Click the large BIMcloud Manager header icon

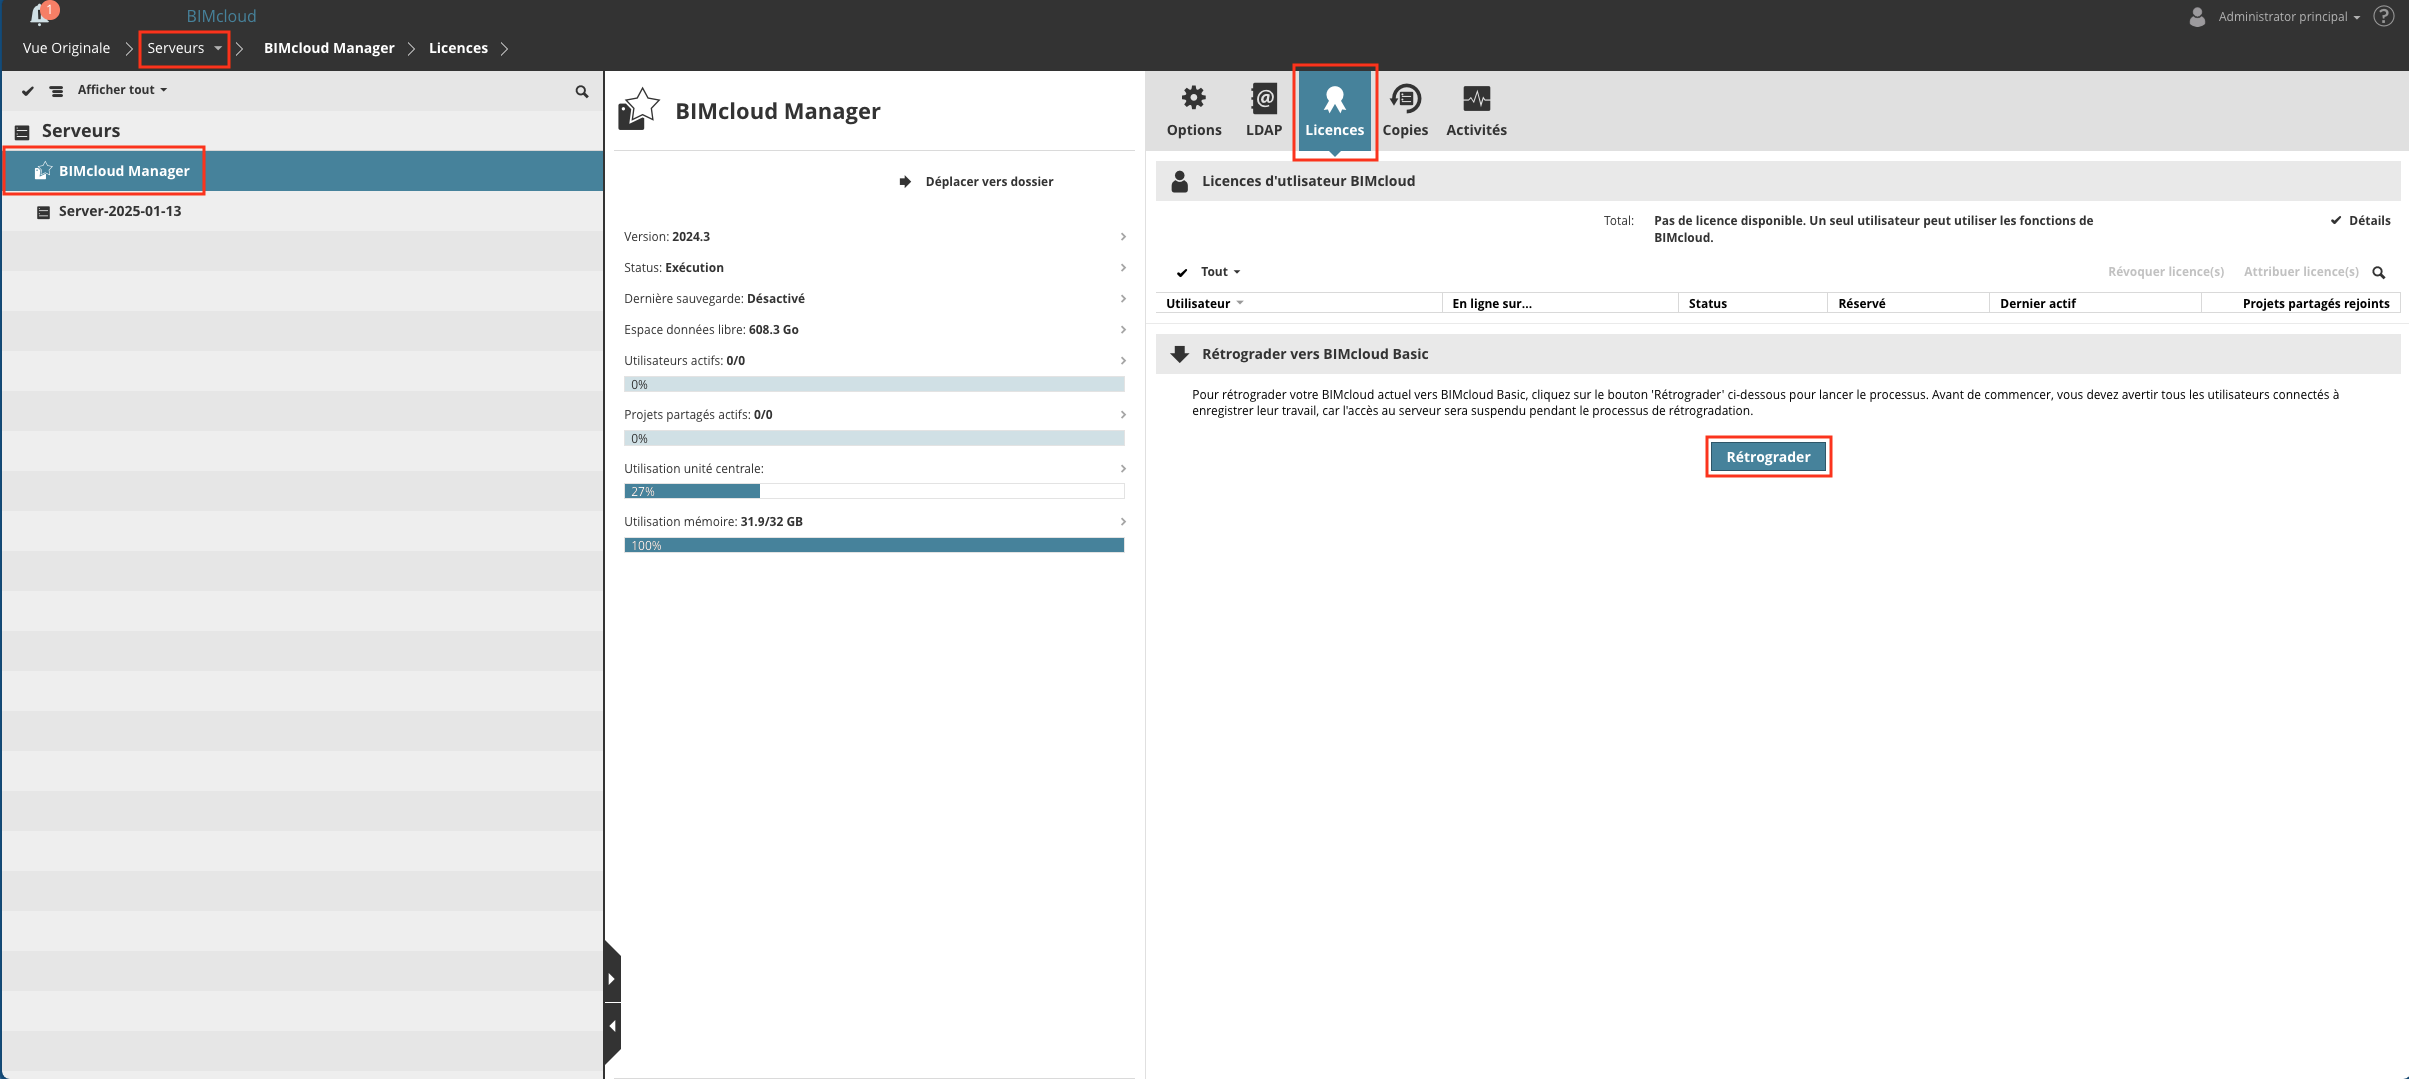pos(639,109)
